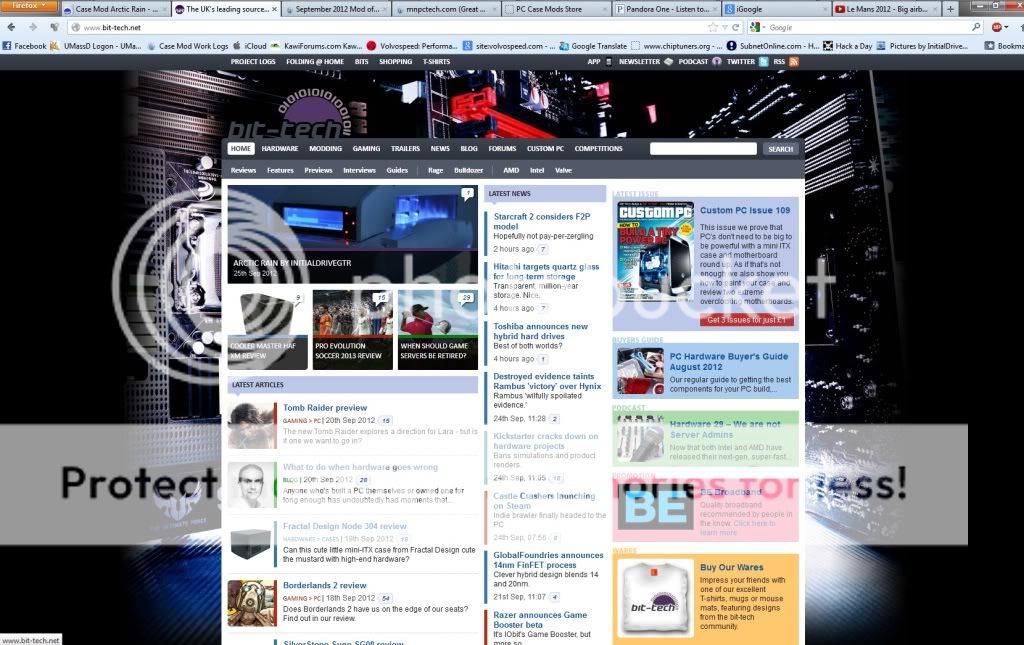Screen dimensions: 1024x645
Task: Open the iCloud bookmark
Action: (x=249, y=46)
